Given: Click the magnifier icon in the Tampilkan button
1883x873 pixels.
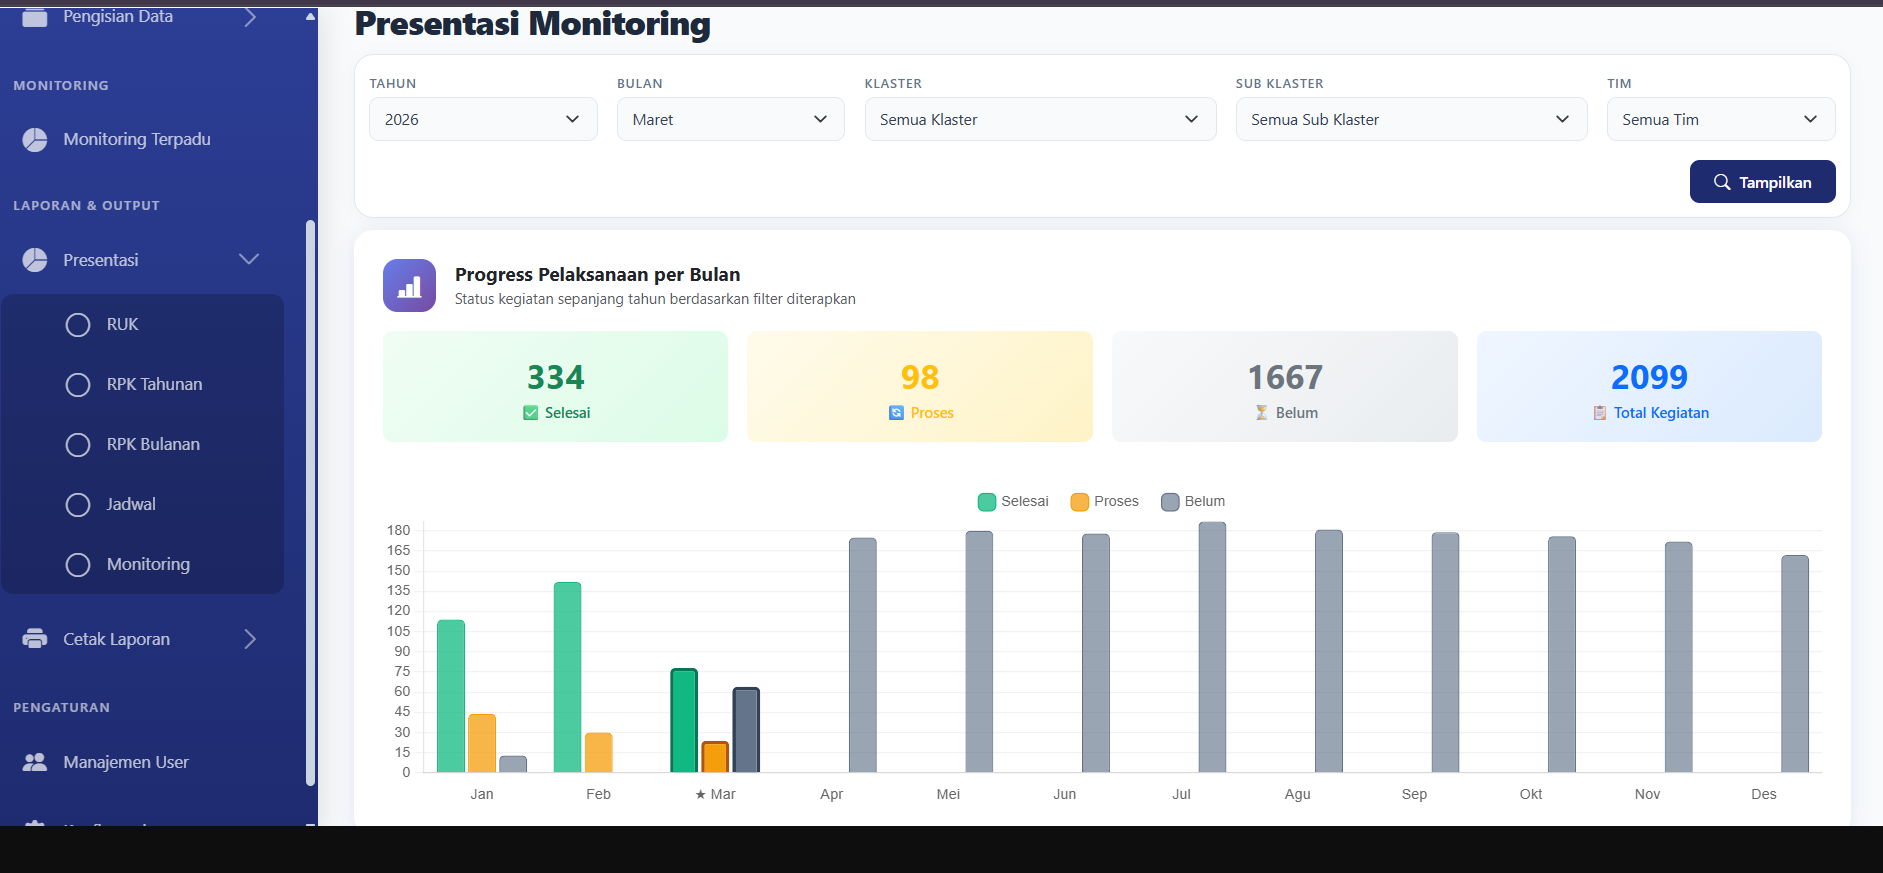Looking at the screenshot, I should click(1722, 182).
